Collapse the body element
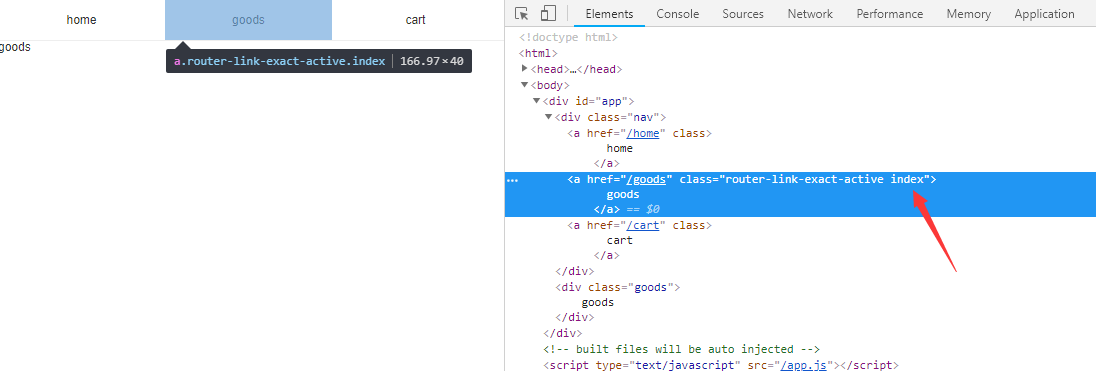The image size is (1096, 371). coord(525,85)
